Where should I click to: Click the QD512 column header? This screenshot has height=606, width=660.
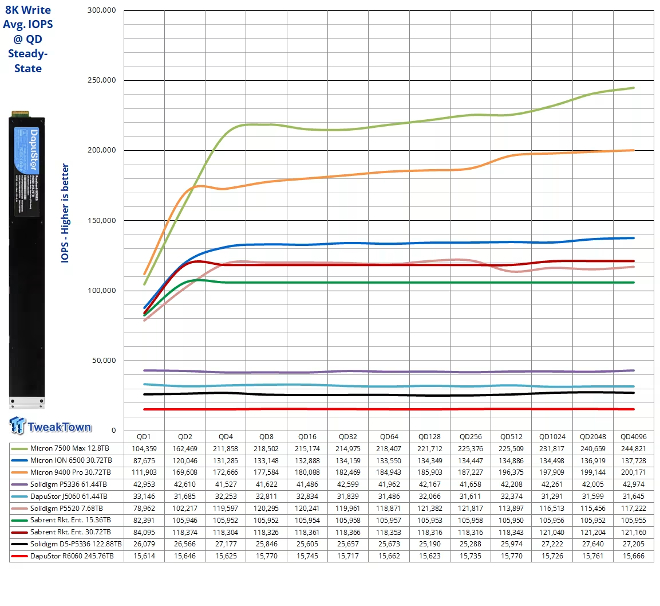[511, 437]
